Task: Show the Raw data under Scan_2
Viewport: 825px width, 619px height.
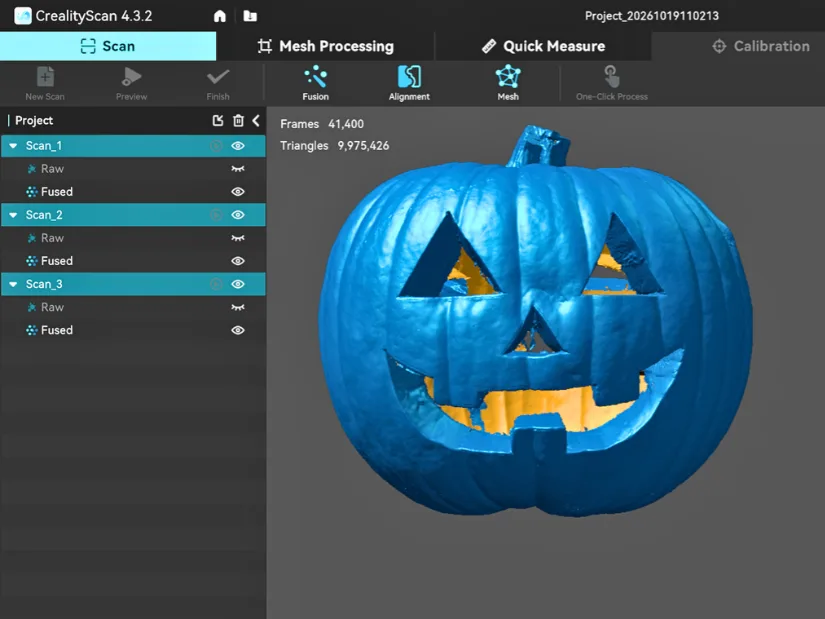Action: [238, 238]
